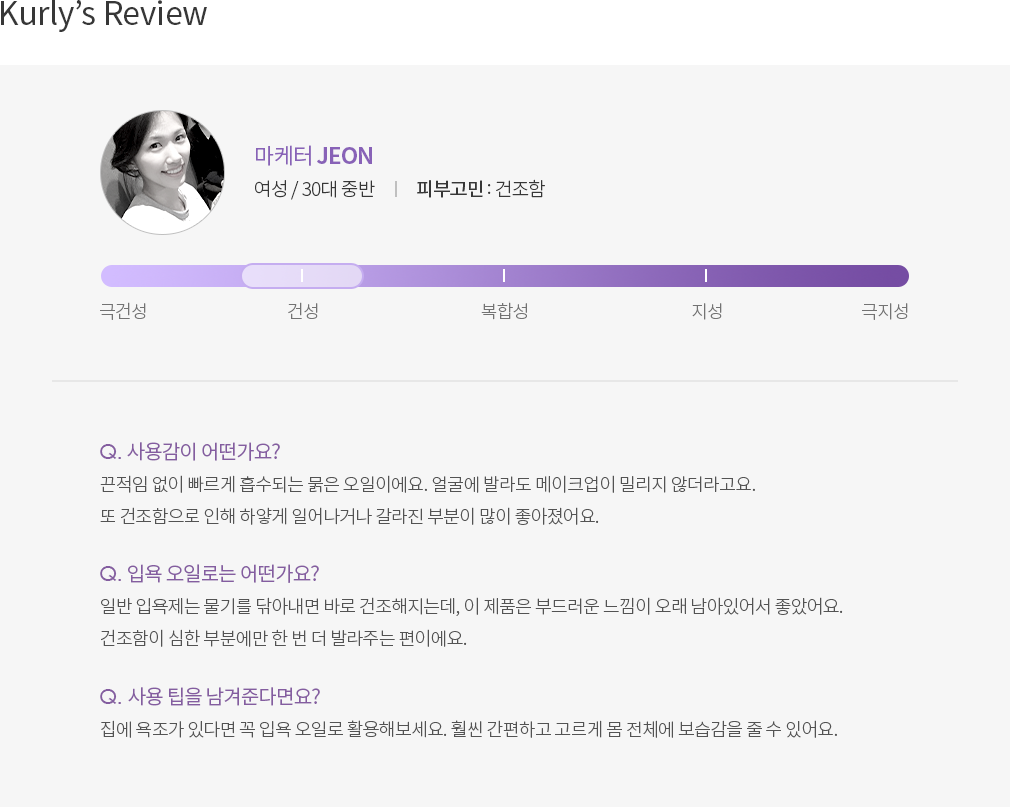Viewport: 1010px width, 807px height.
Task: Click the 극건성 label under the bar
Action: point(123,311)
